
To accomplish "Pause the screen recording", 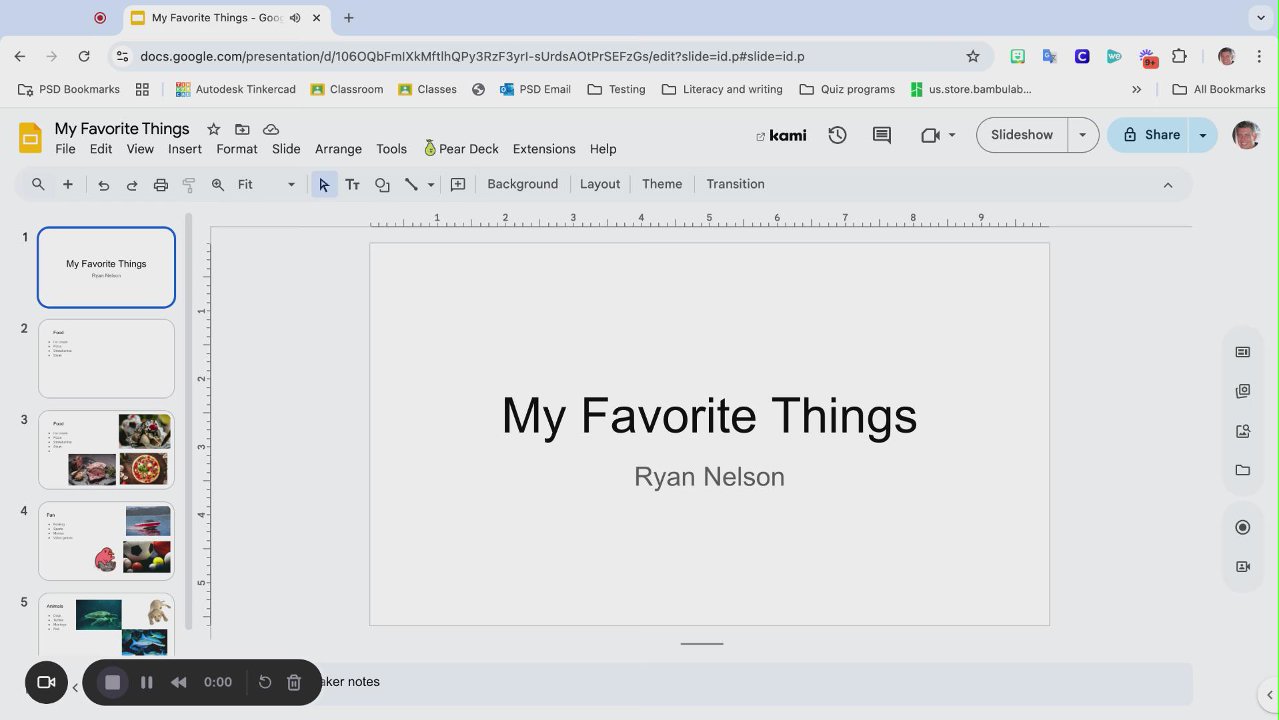I will (x=147, y=682).
